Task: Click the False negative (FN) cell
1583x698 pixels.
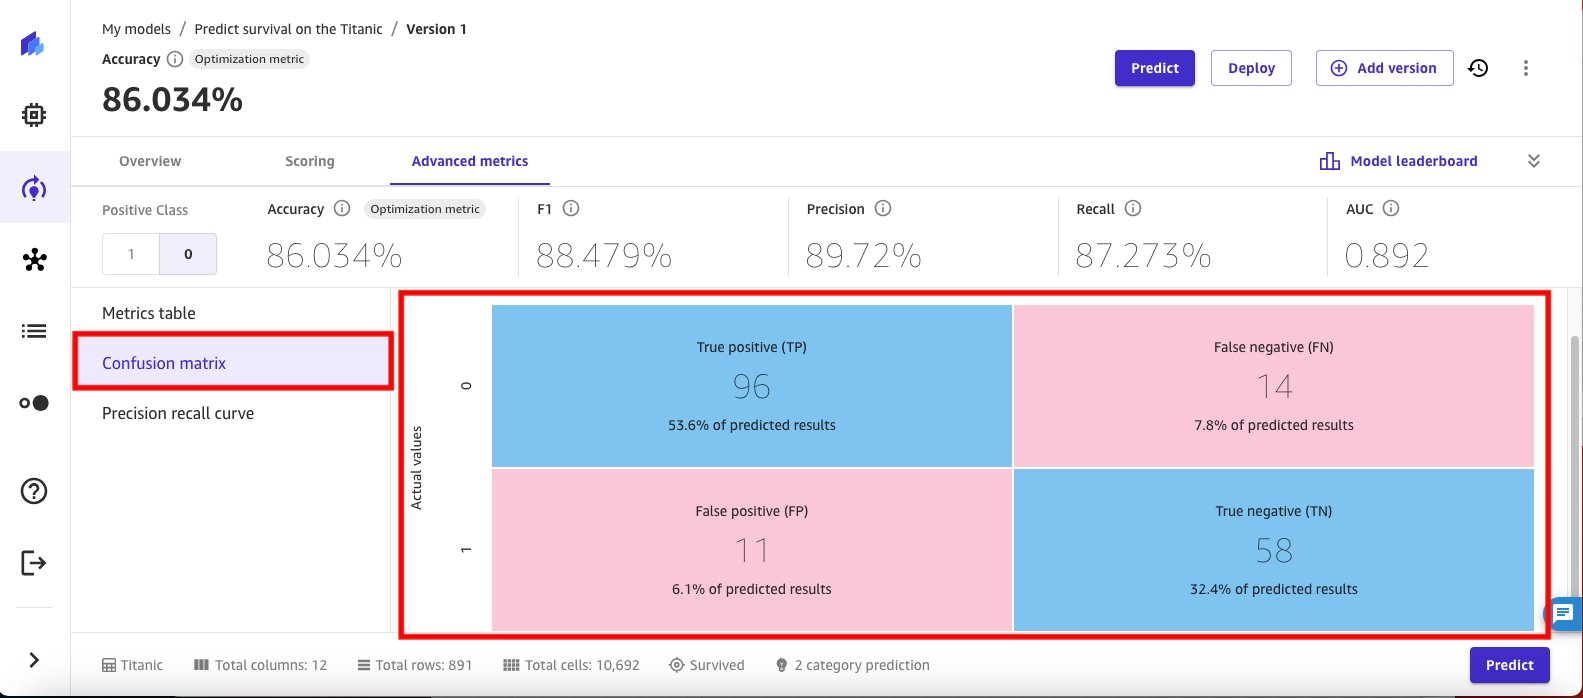Action: click(x=1274, y=386)
